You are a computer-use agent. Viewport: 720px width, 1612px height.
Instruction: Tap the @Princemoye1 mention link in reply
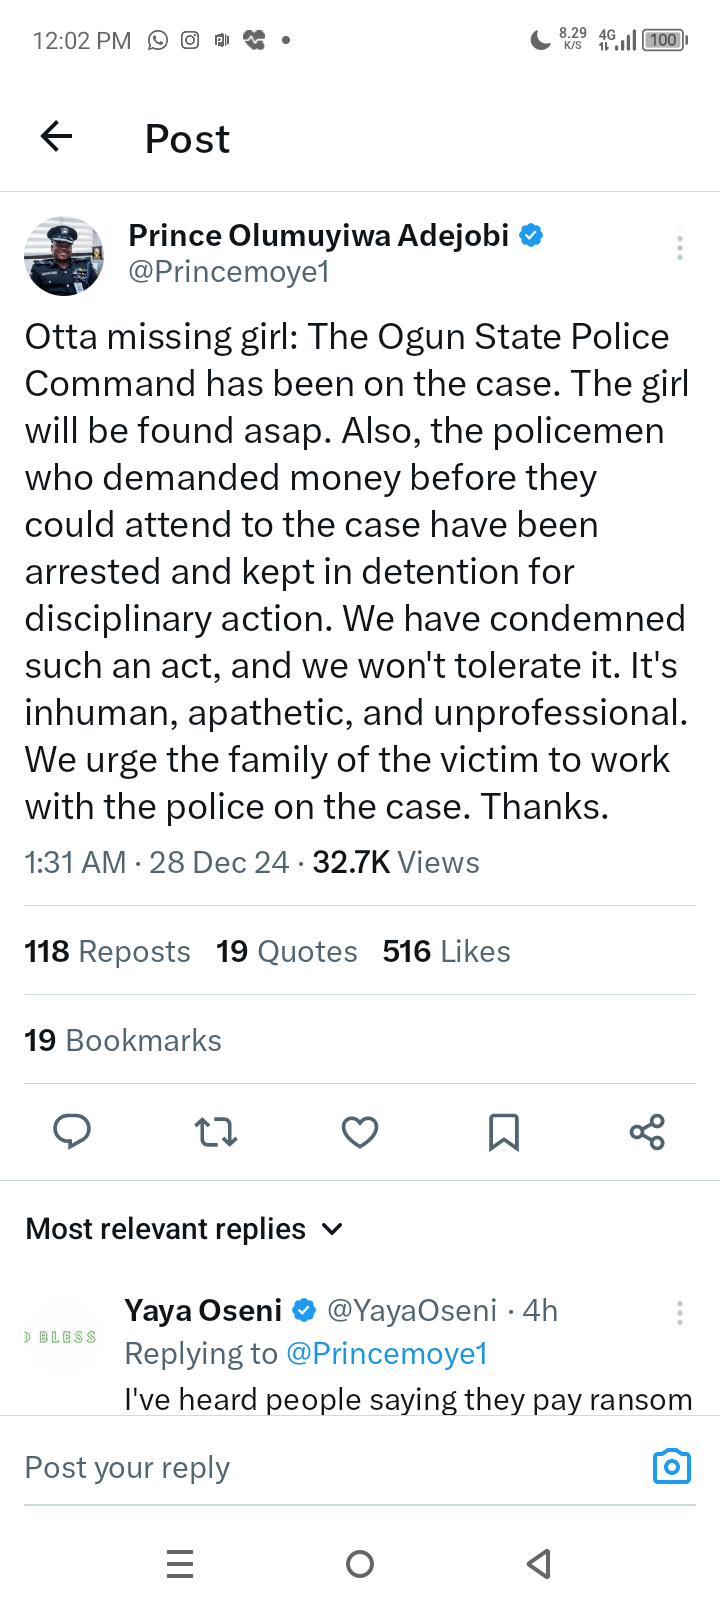[x=387, y=1354]
